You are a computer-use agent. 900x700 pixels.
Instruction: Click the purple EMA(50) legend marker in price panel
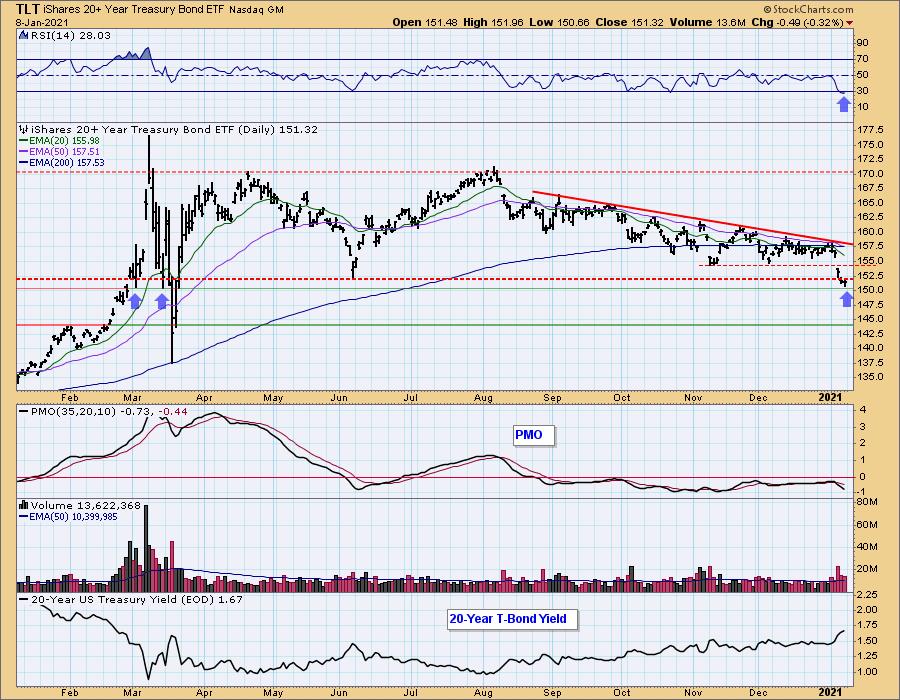(x=24, y=151)
